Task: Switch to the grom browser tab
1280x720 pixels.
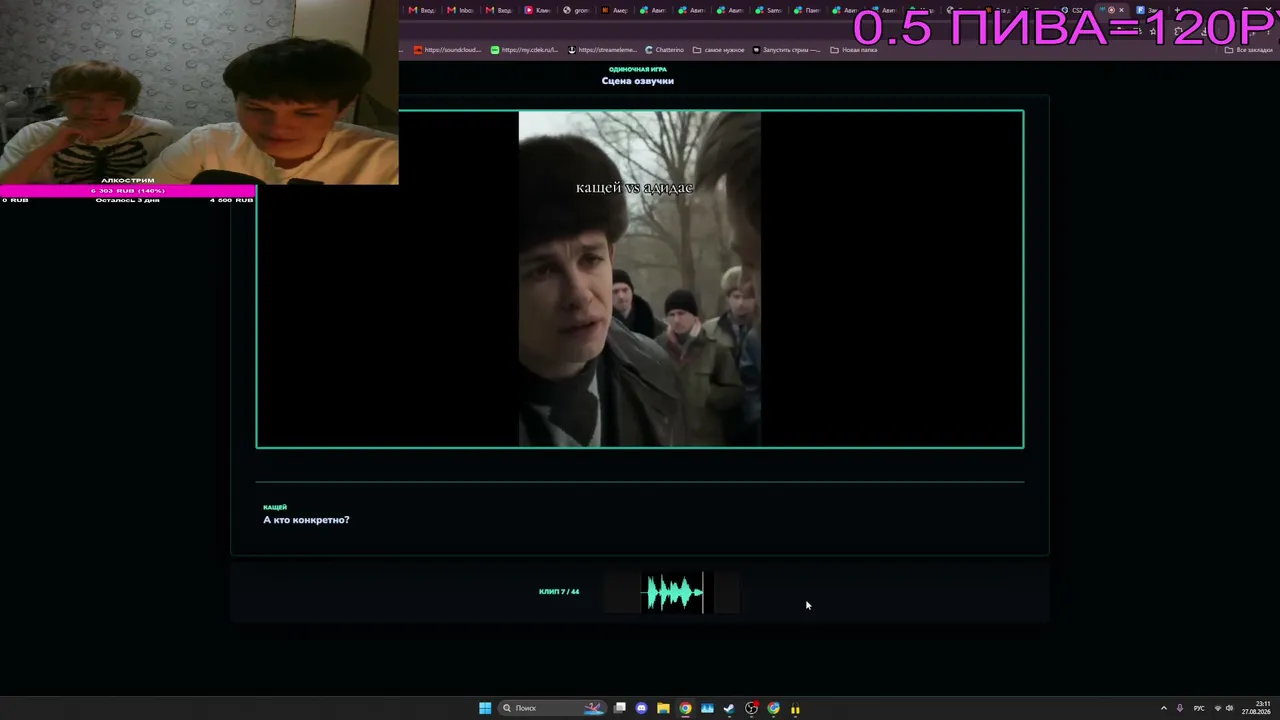Action: tap(576, 10)
